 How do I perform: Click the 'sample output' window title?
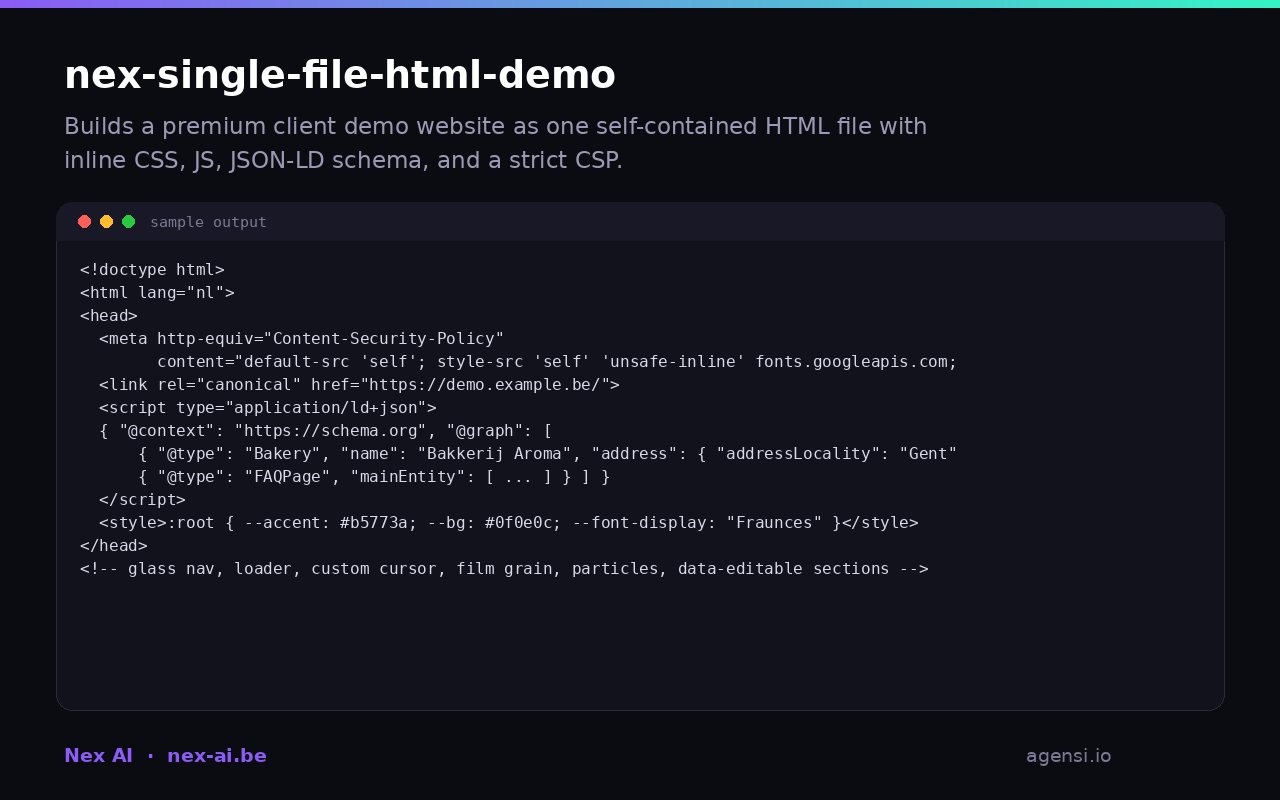[x=208, y=222]
